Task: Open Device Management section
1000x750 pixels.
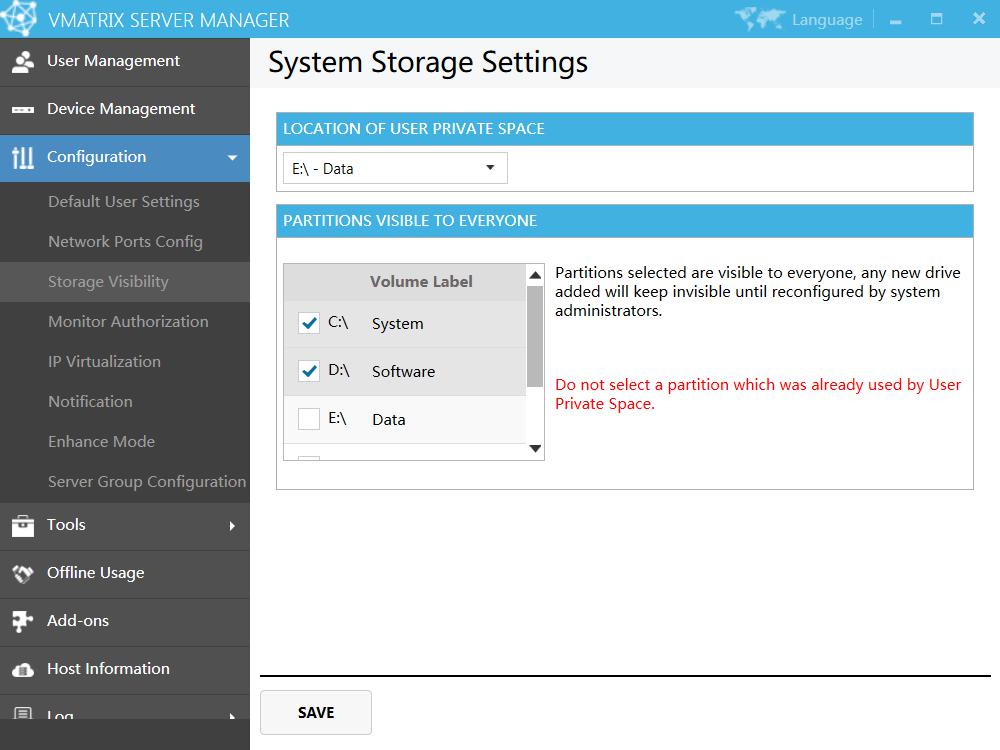Action: [x=125, y=110]
